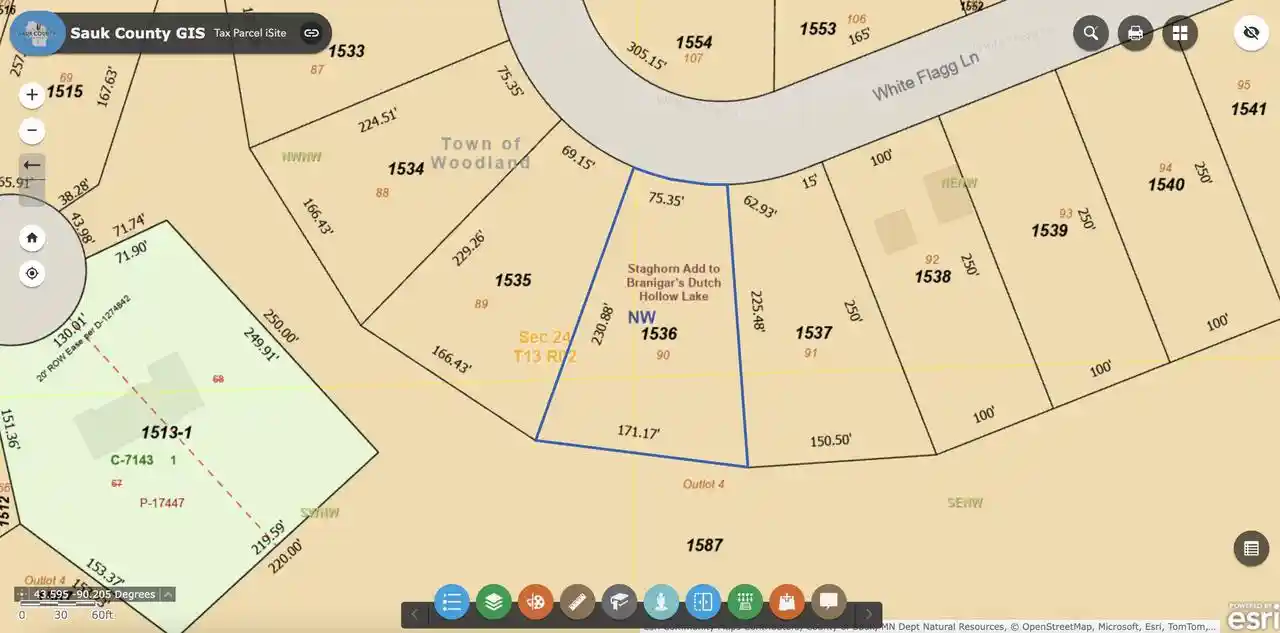Toggle the visibility eye-slash button
Screen dimensions: 1280x633
point(1250,33)
